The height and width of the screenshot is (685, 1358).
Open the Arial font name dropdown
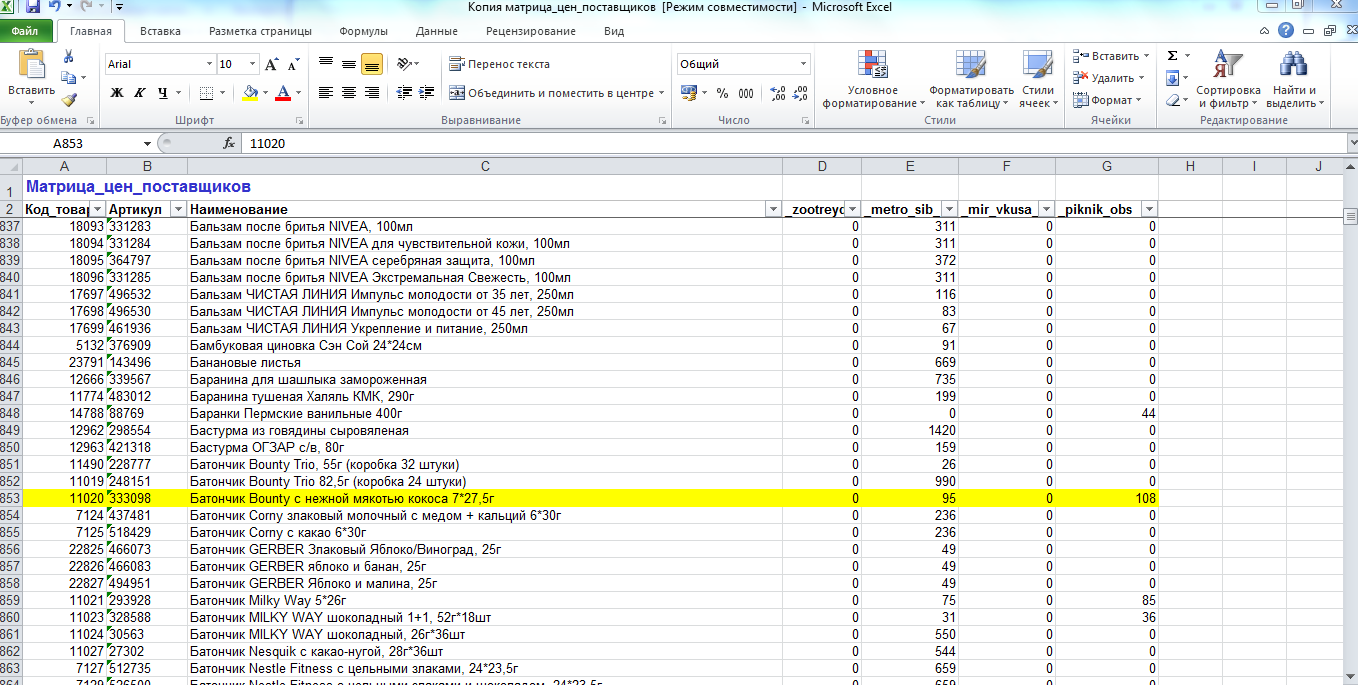[x=208, y=64]
